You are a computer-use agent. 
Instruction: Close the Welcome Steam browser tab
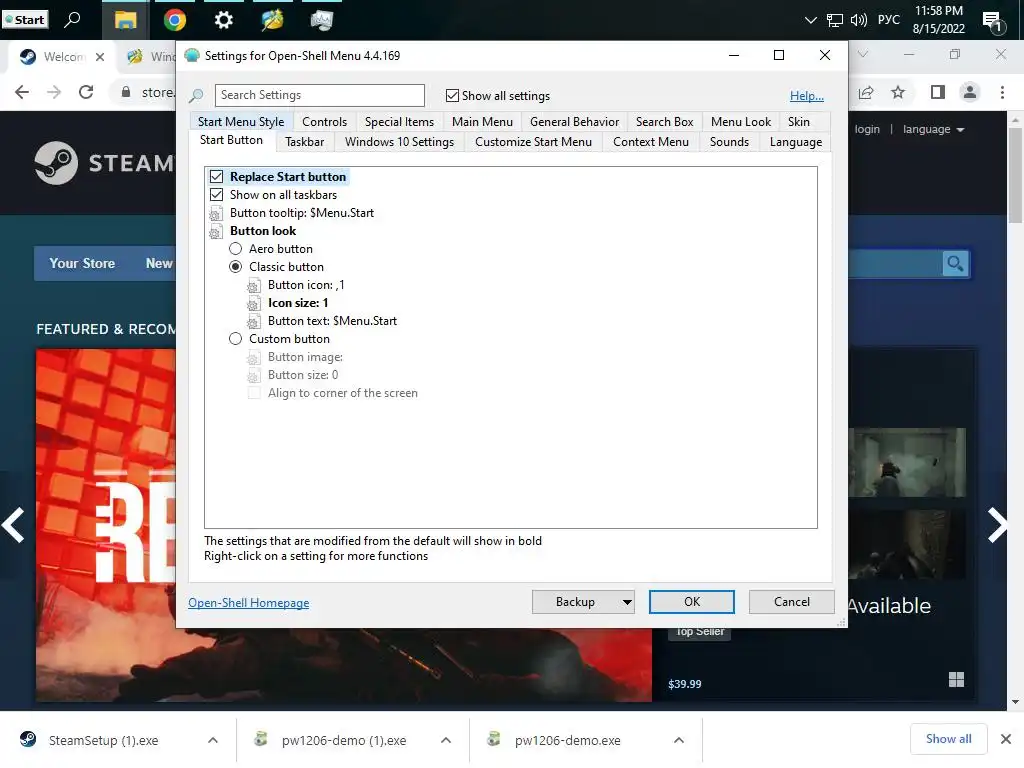click(x=100, y=57)
